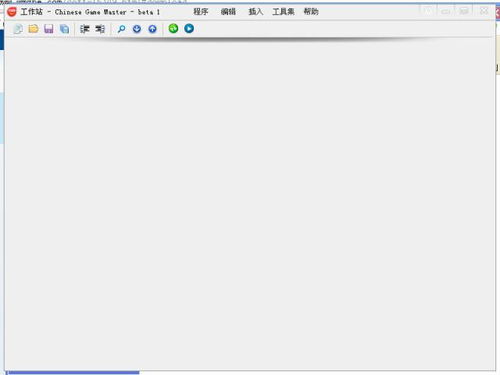Click the blue up arrow icon

click(x=152, y=29)
